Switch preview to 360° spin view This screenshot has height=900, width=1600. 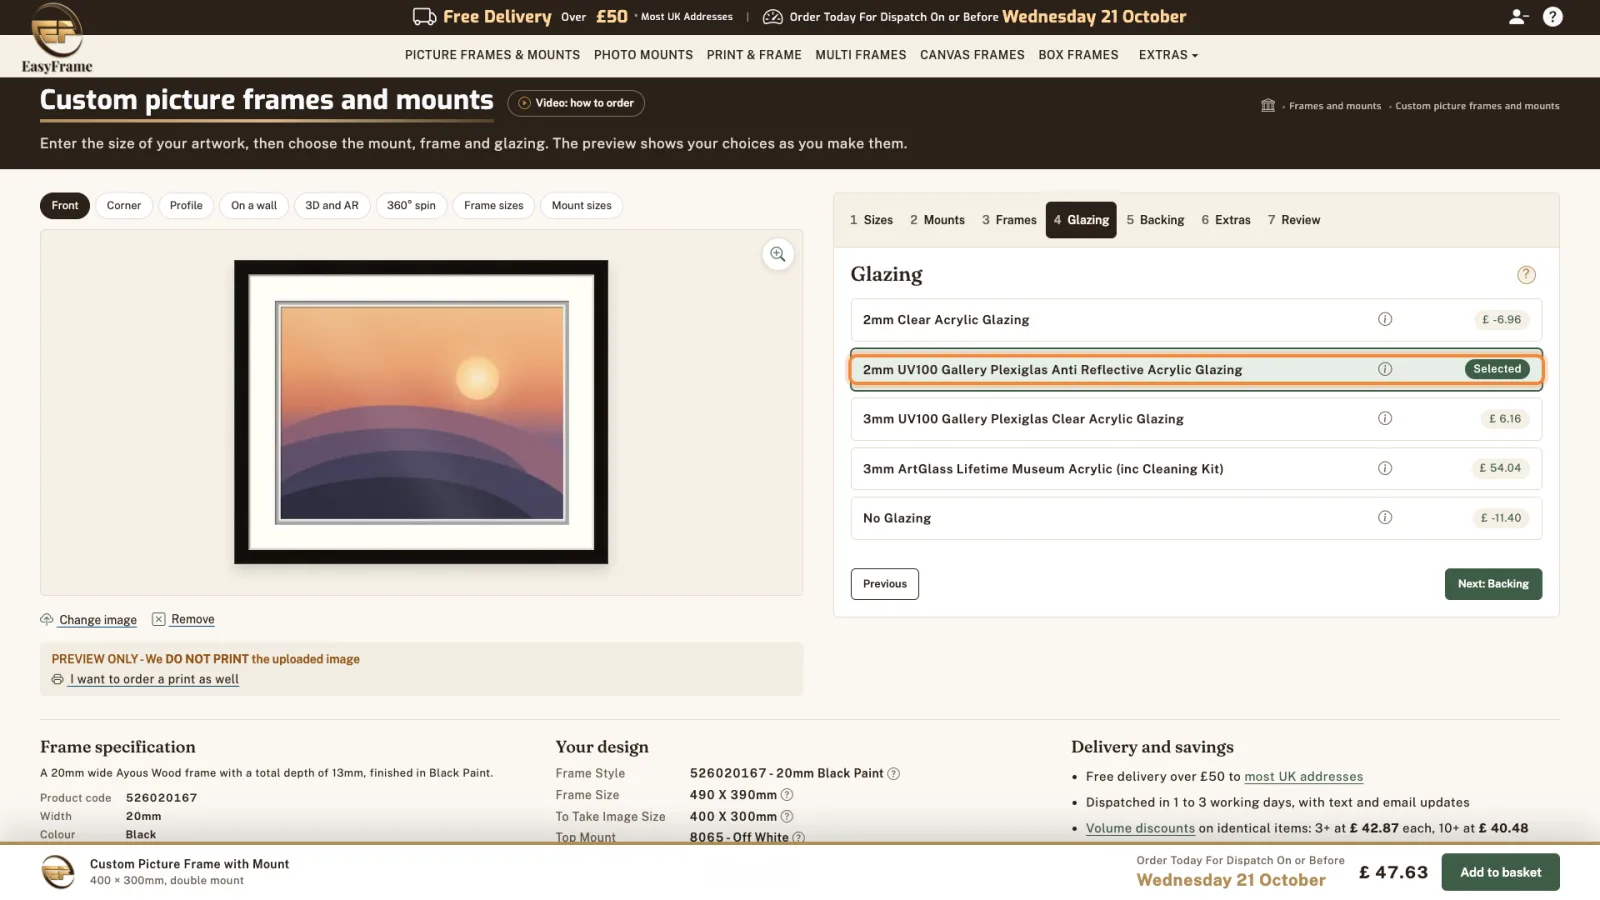[411, 206]
